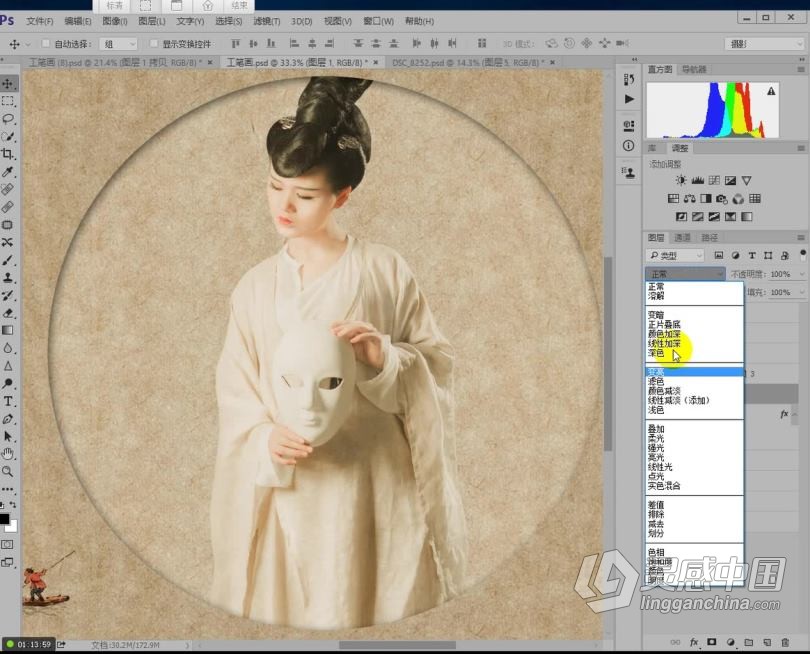810x654 pixels.
Task: Click the foreground color swatch
Action: coord(4,519)
